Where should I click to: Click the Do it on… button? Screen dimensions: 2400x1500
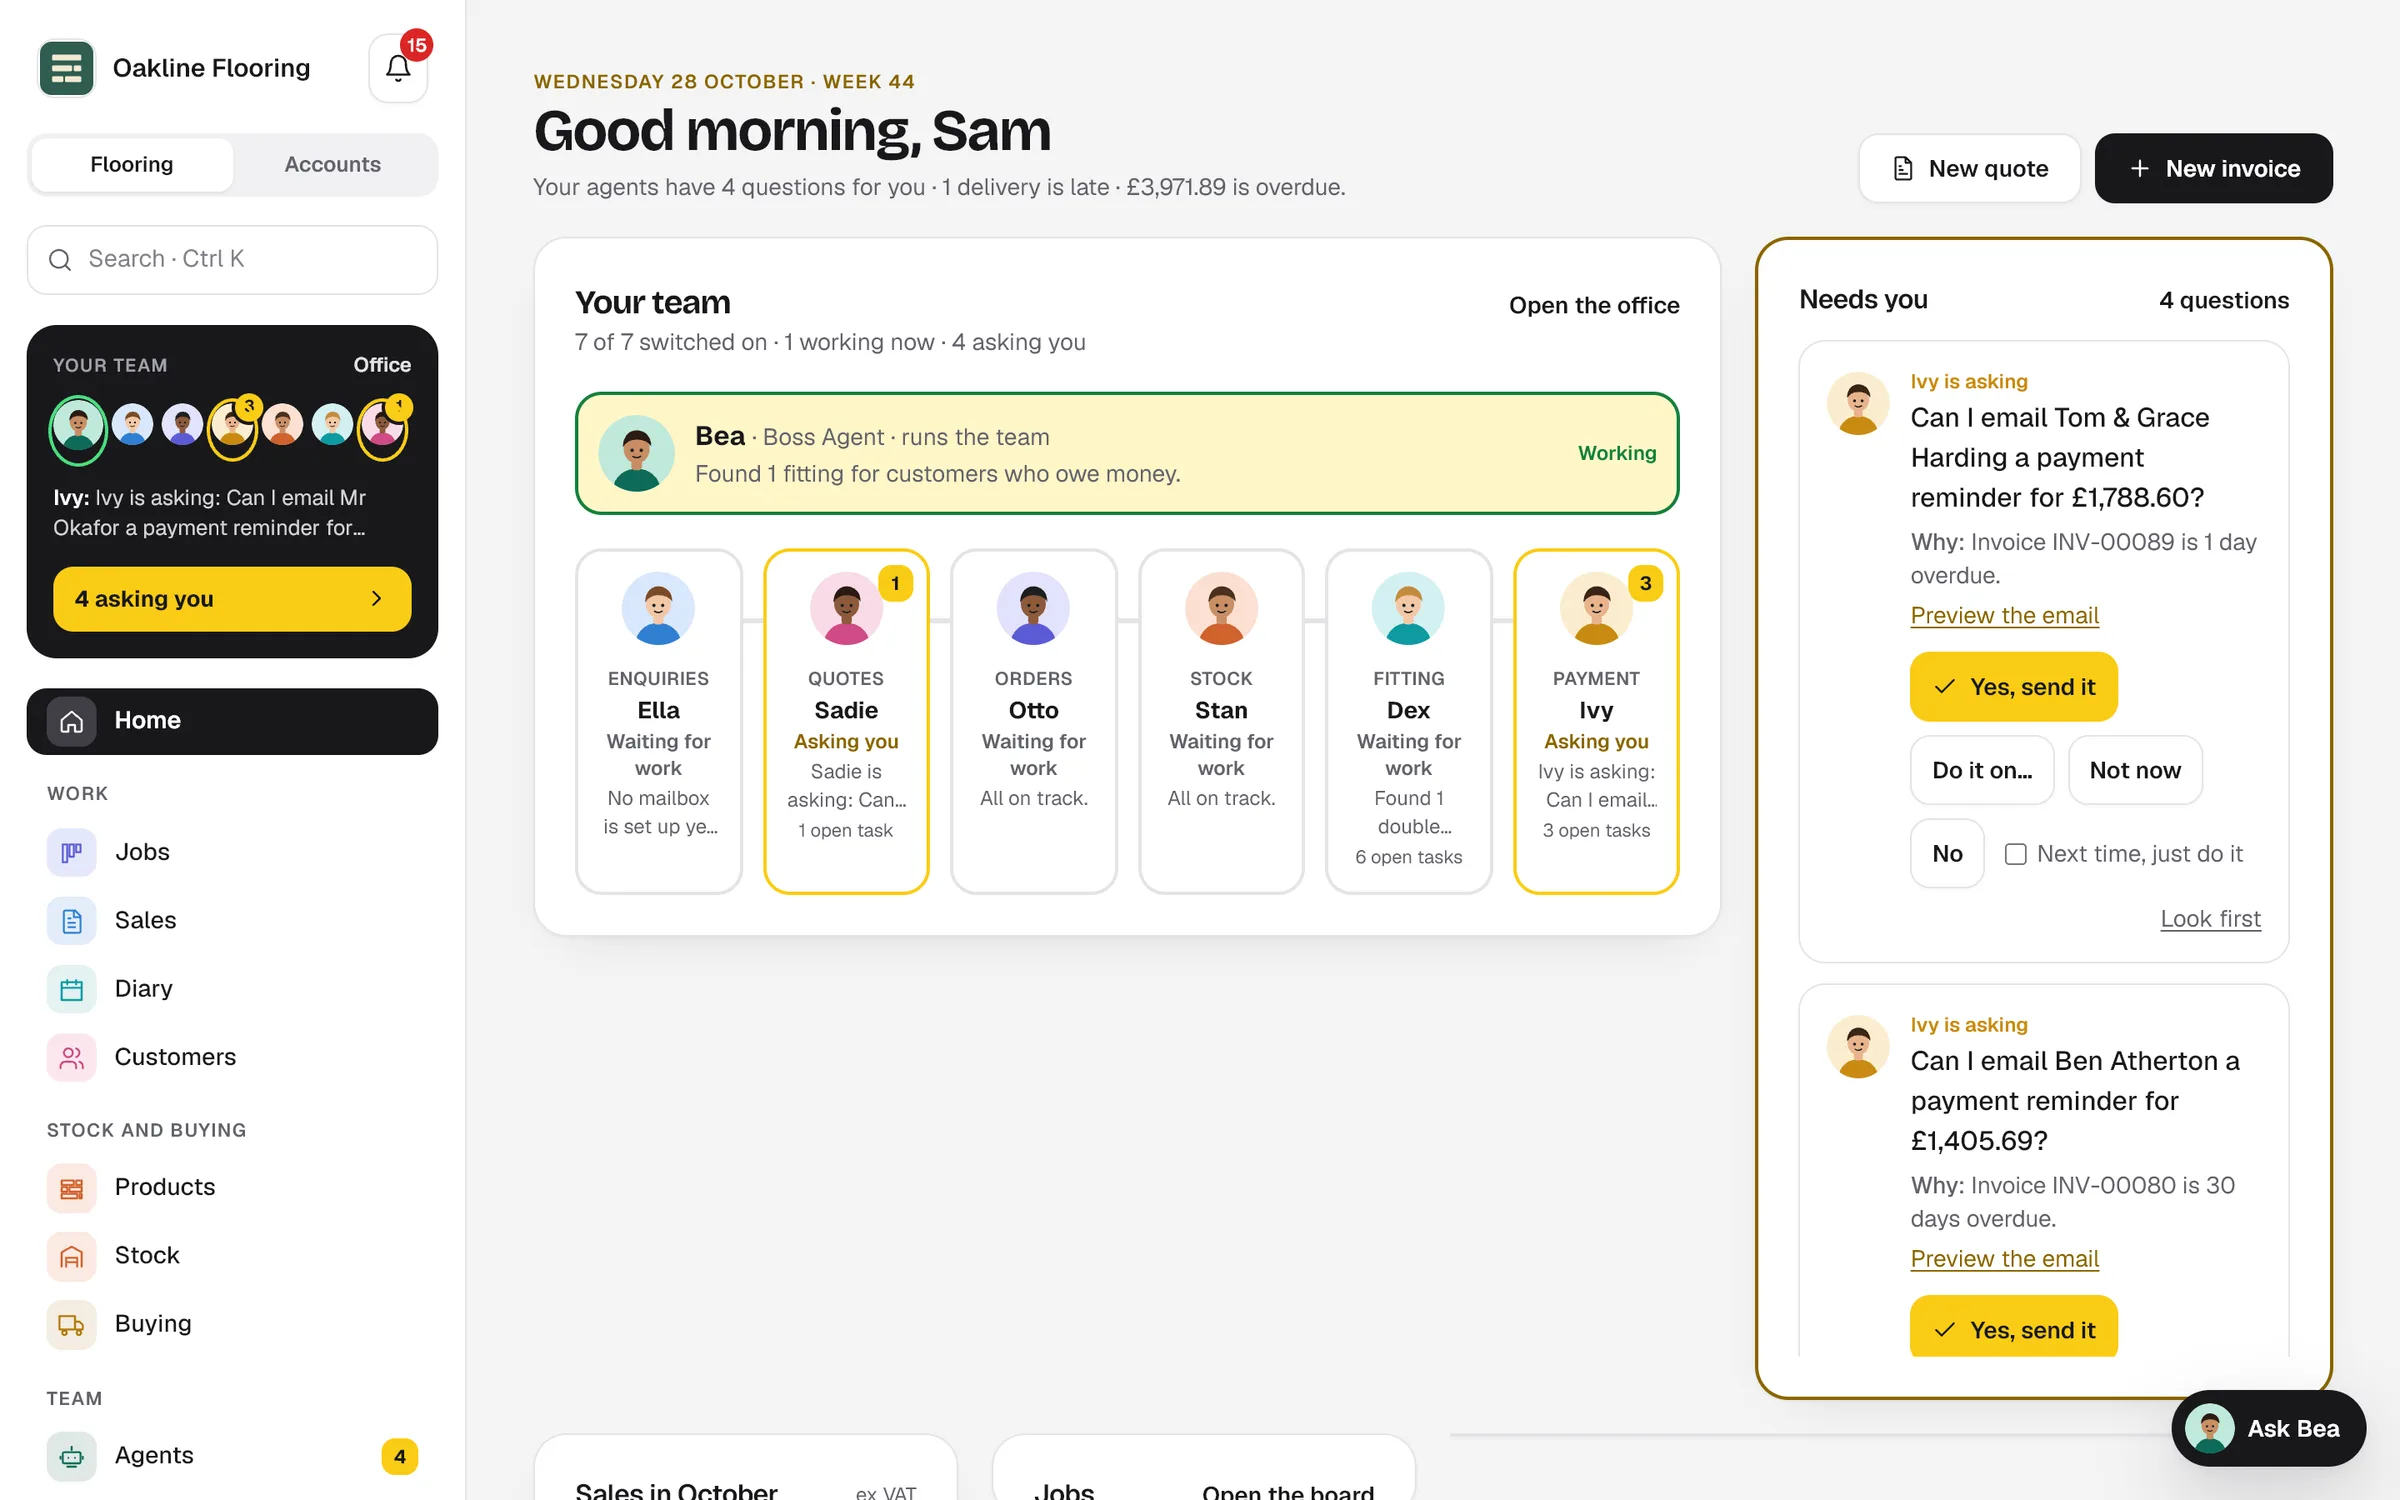pos(1982,770)
